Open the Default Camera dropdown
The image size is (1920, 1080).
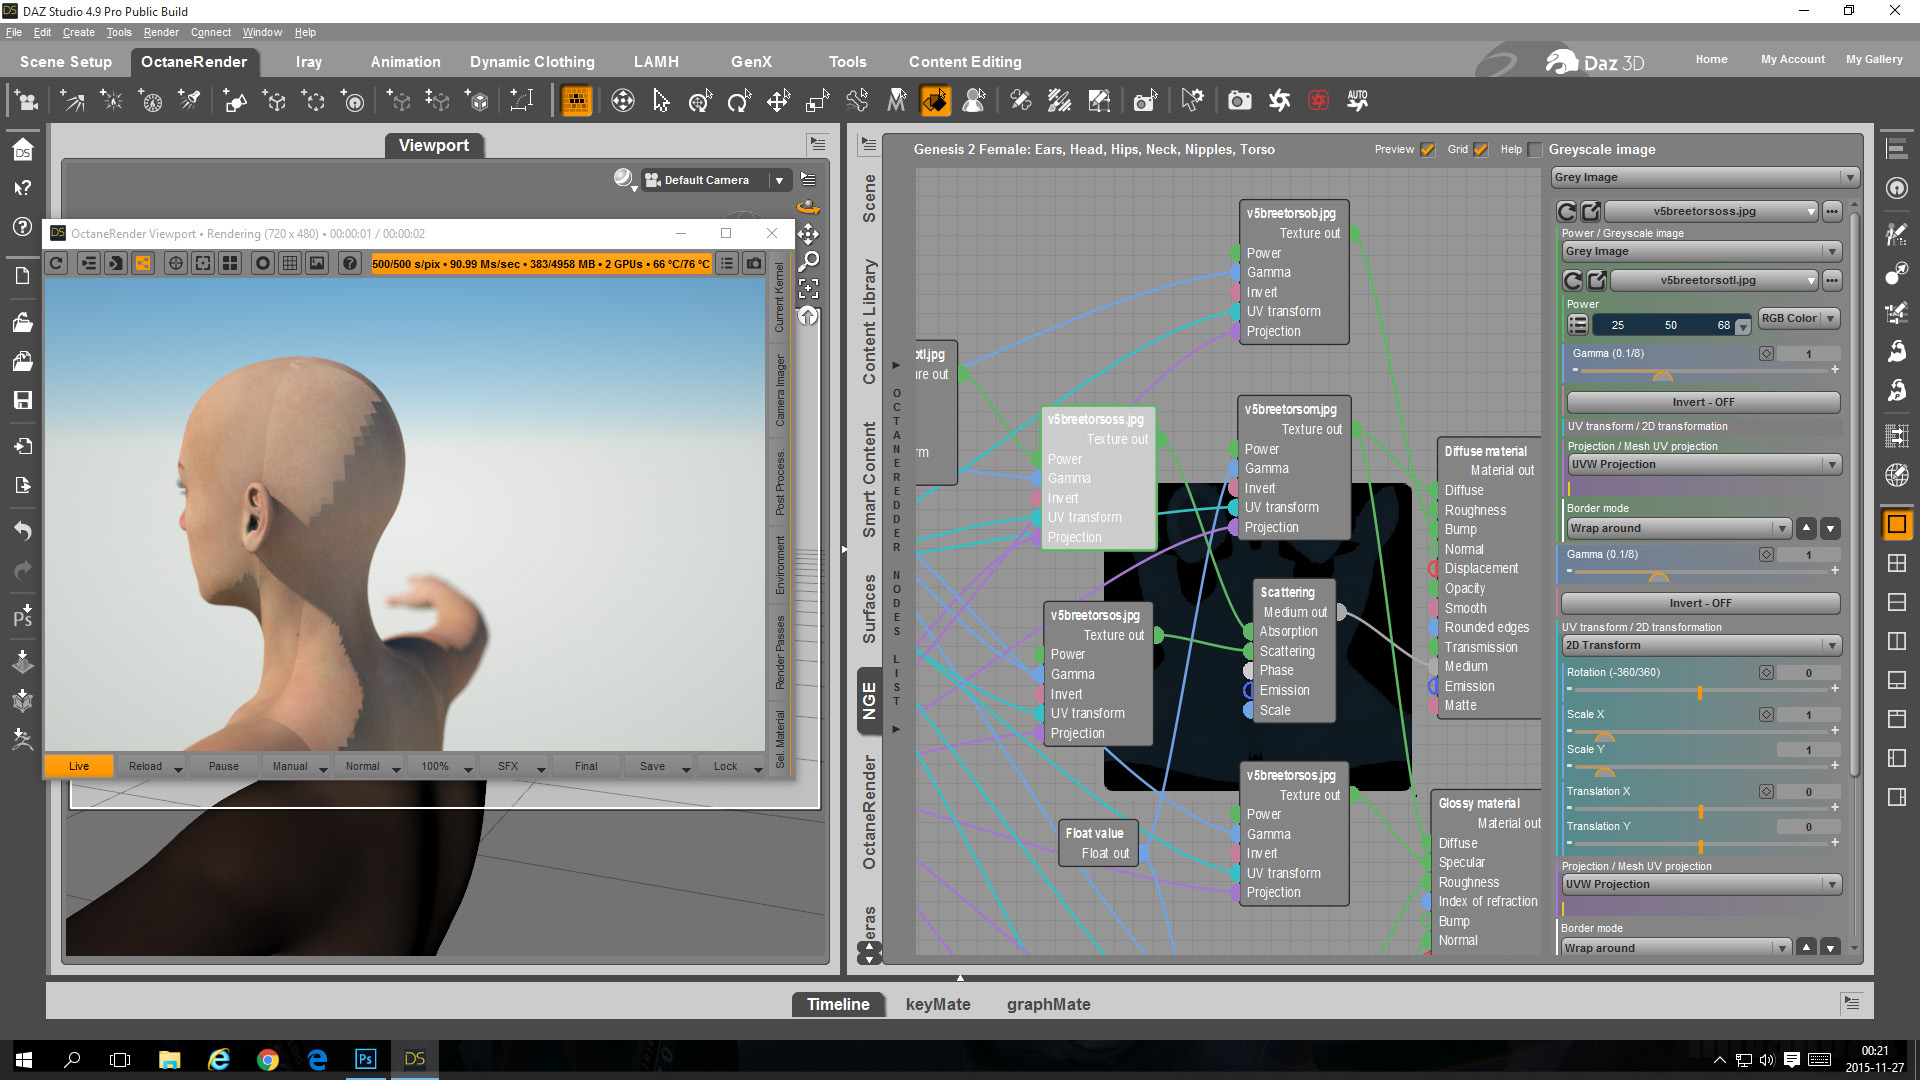(779, 180)
